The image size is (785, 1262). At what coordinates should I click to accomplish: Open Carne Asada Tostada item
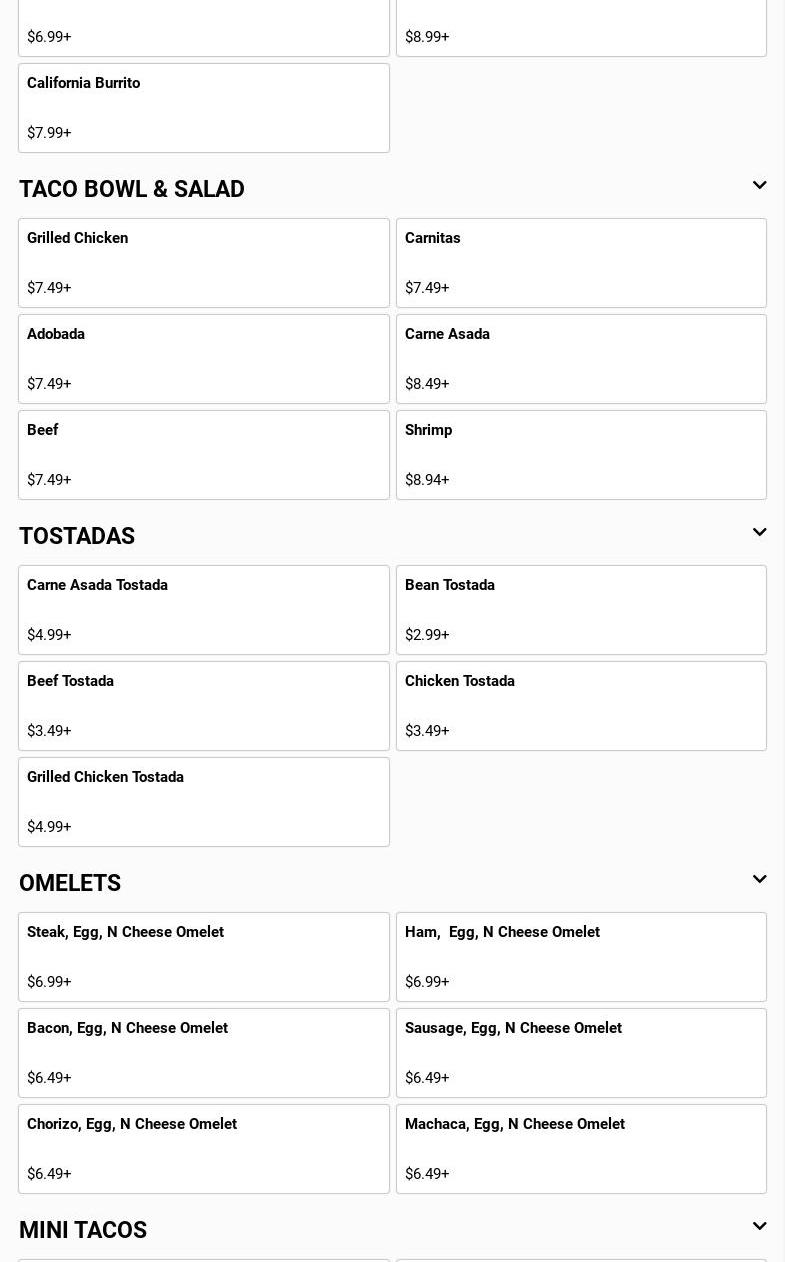(204, 610)
